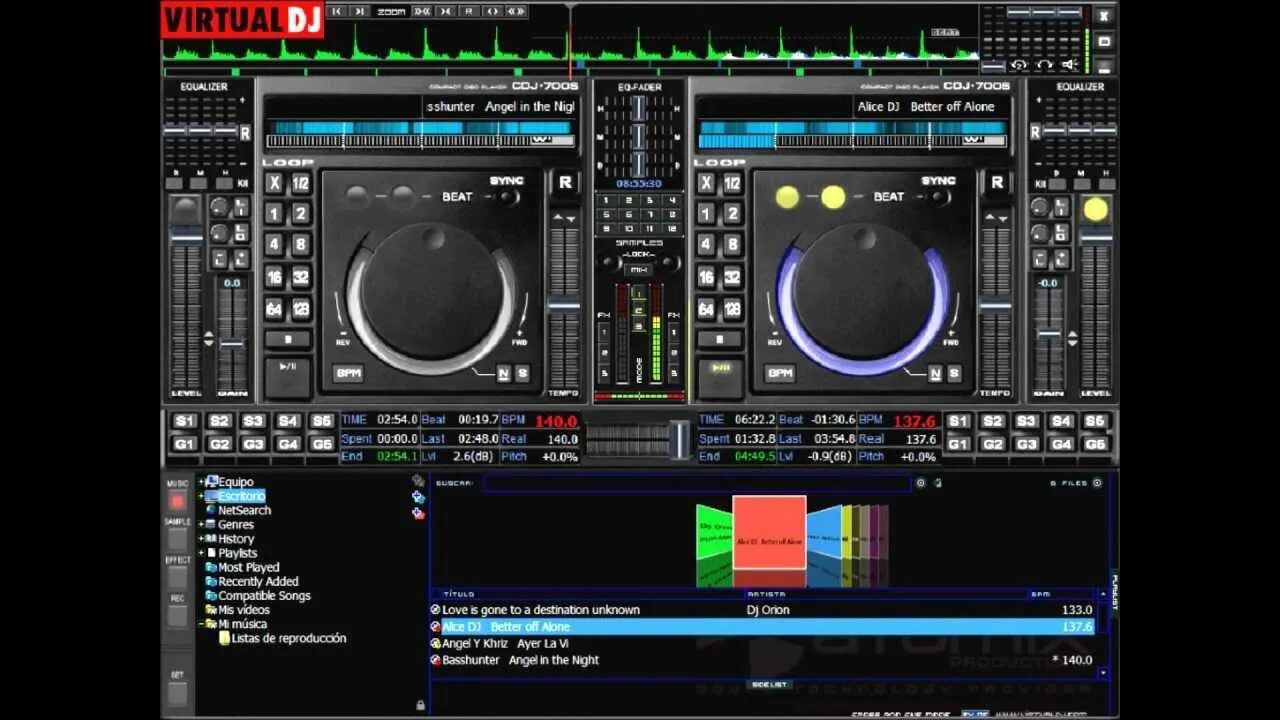Click G5 button on right deck
The height and width of the screenshot is (720, 1280).
1095,444
